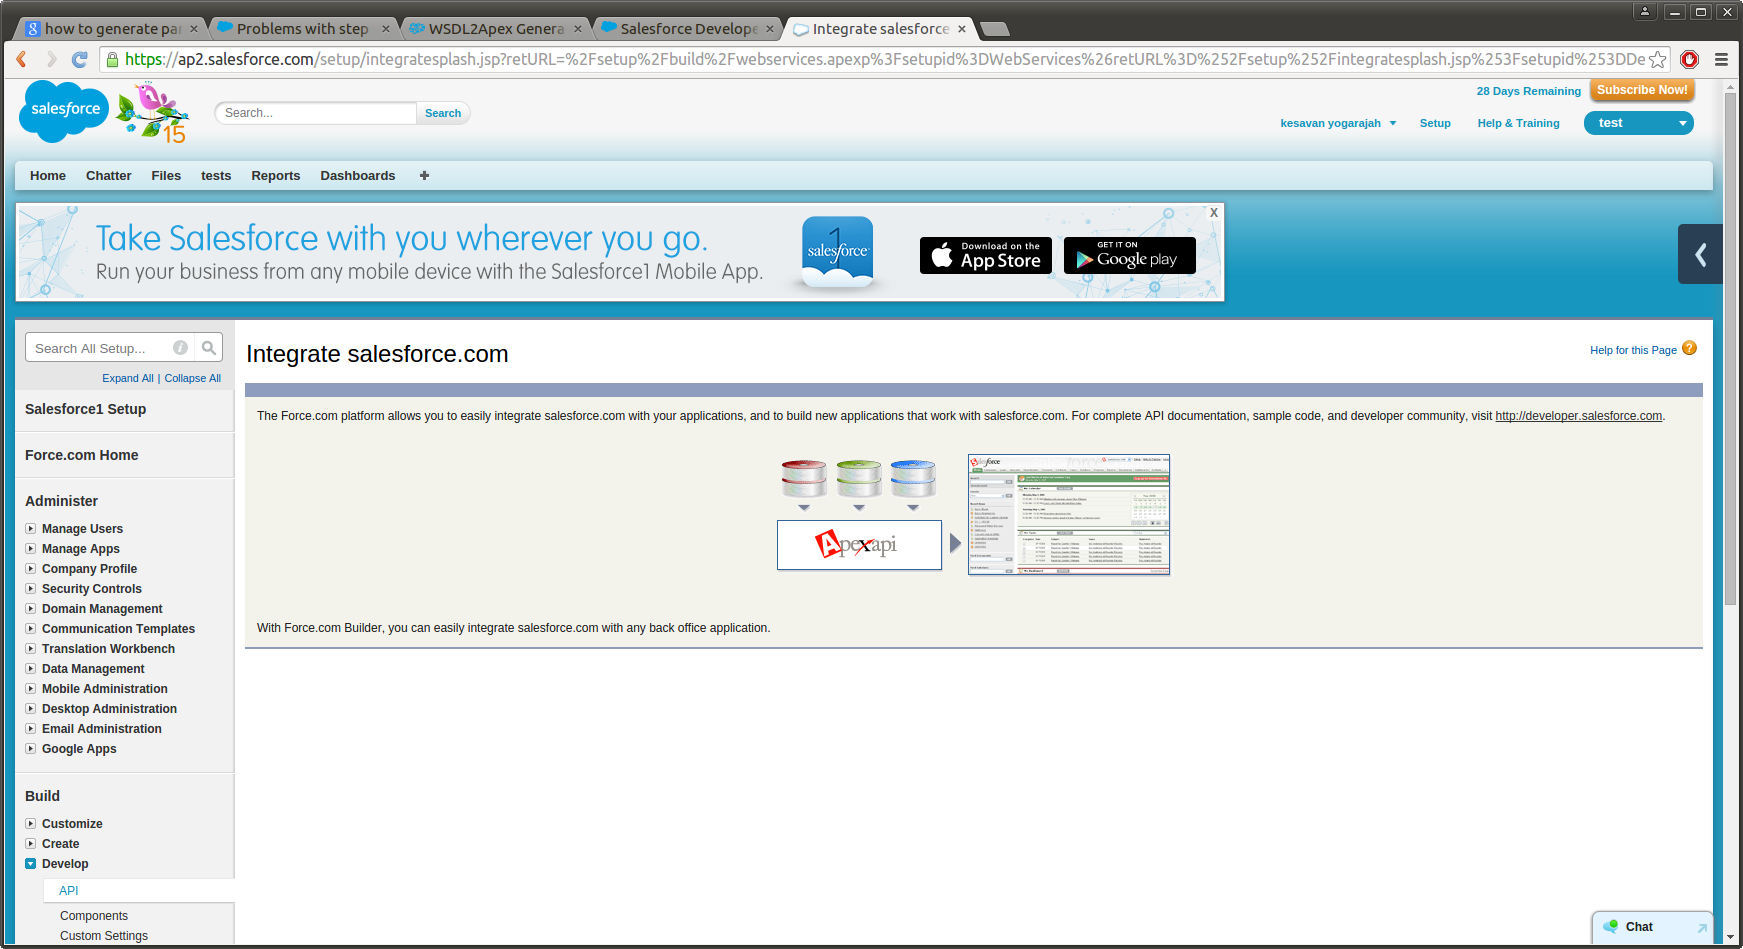Switch to the tests tab

[x=216, y=176]
